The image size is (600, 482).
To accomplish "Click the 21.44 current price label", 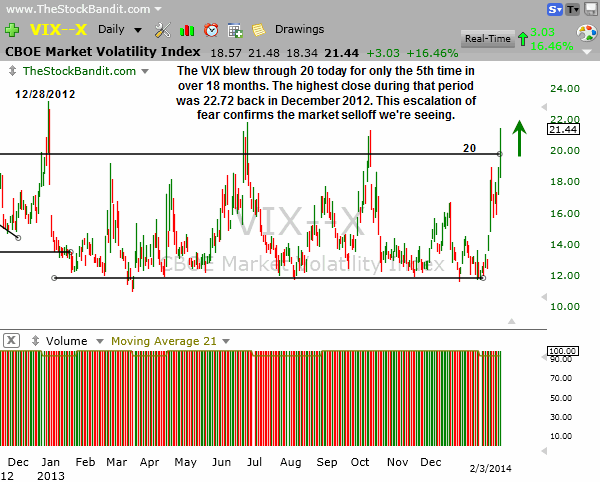I will (x=562, y=129).
